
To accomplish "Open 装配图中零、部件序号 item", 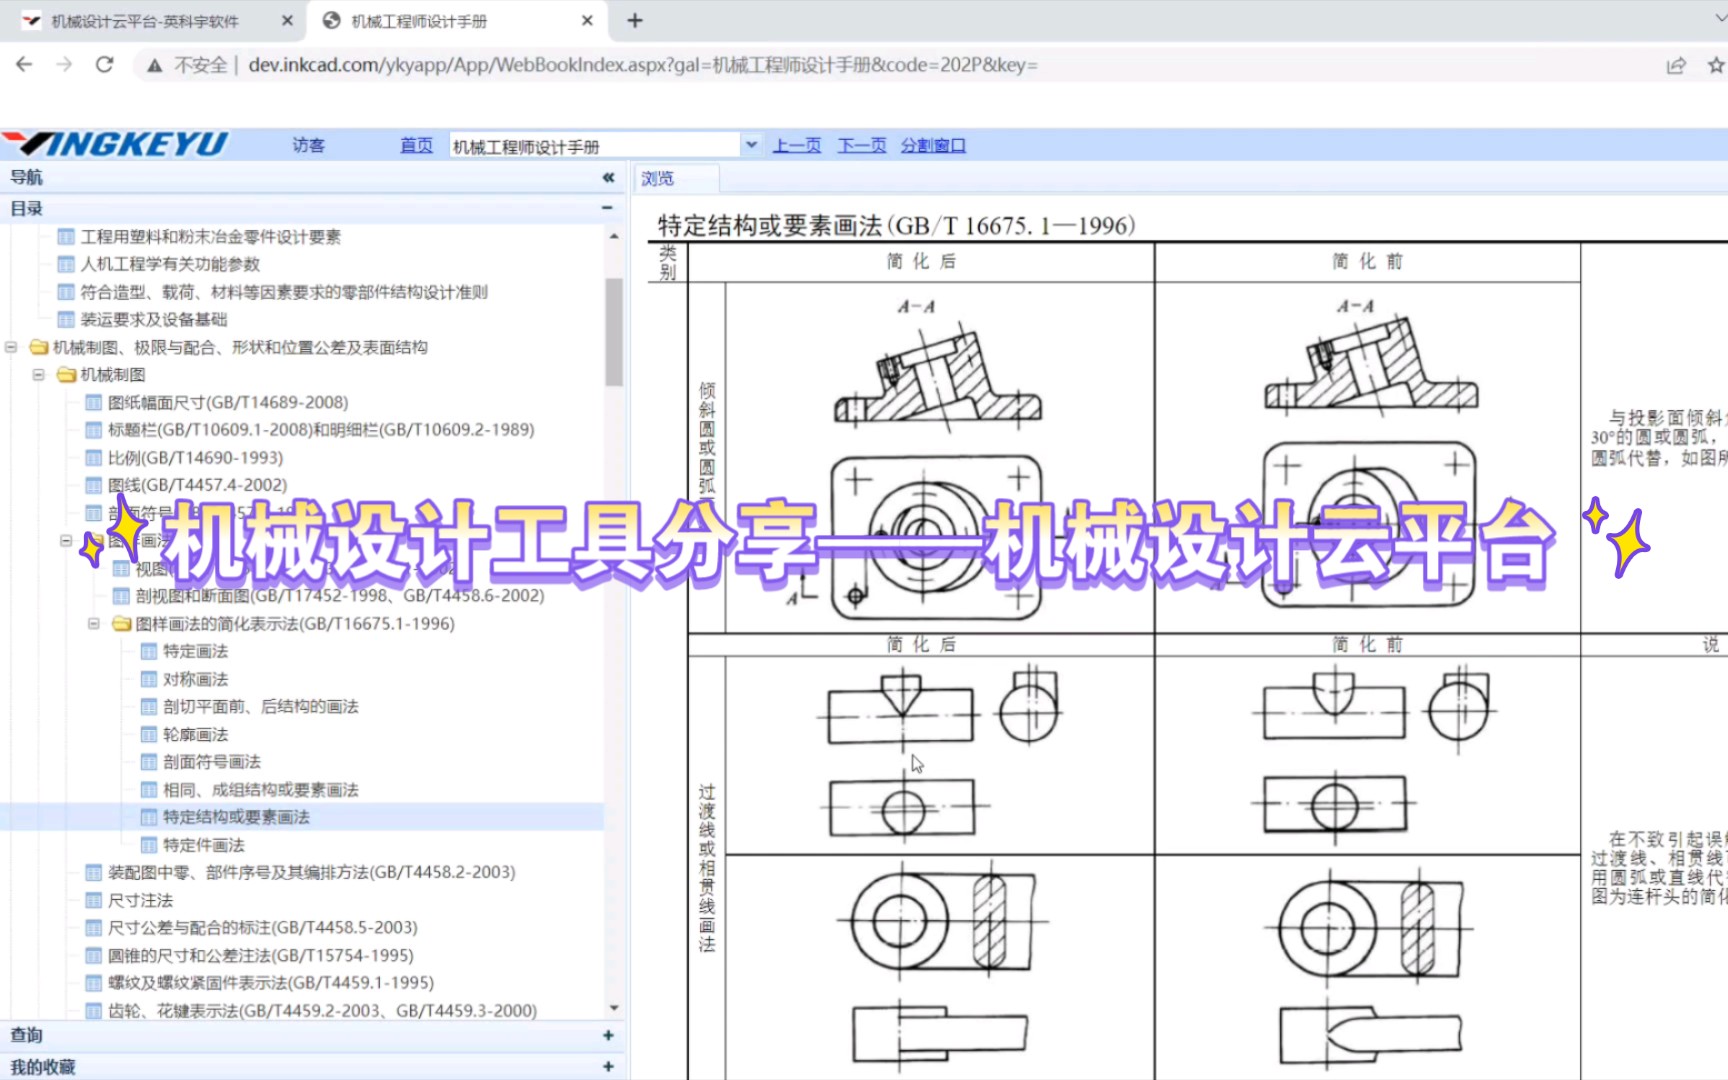I will (312, 872).
